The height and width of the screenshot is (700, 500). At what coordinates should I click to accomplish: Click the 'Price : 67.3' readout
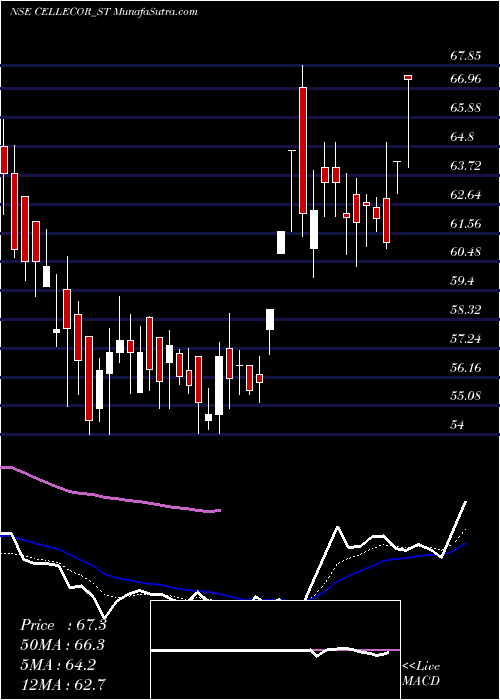click(63, 625)
